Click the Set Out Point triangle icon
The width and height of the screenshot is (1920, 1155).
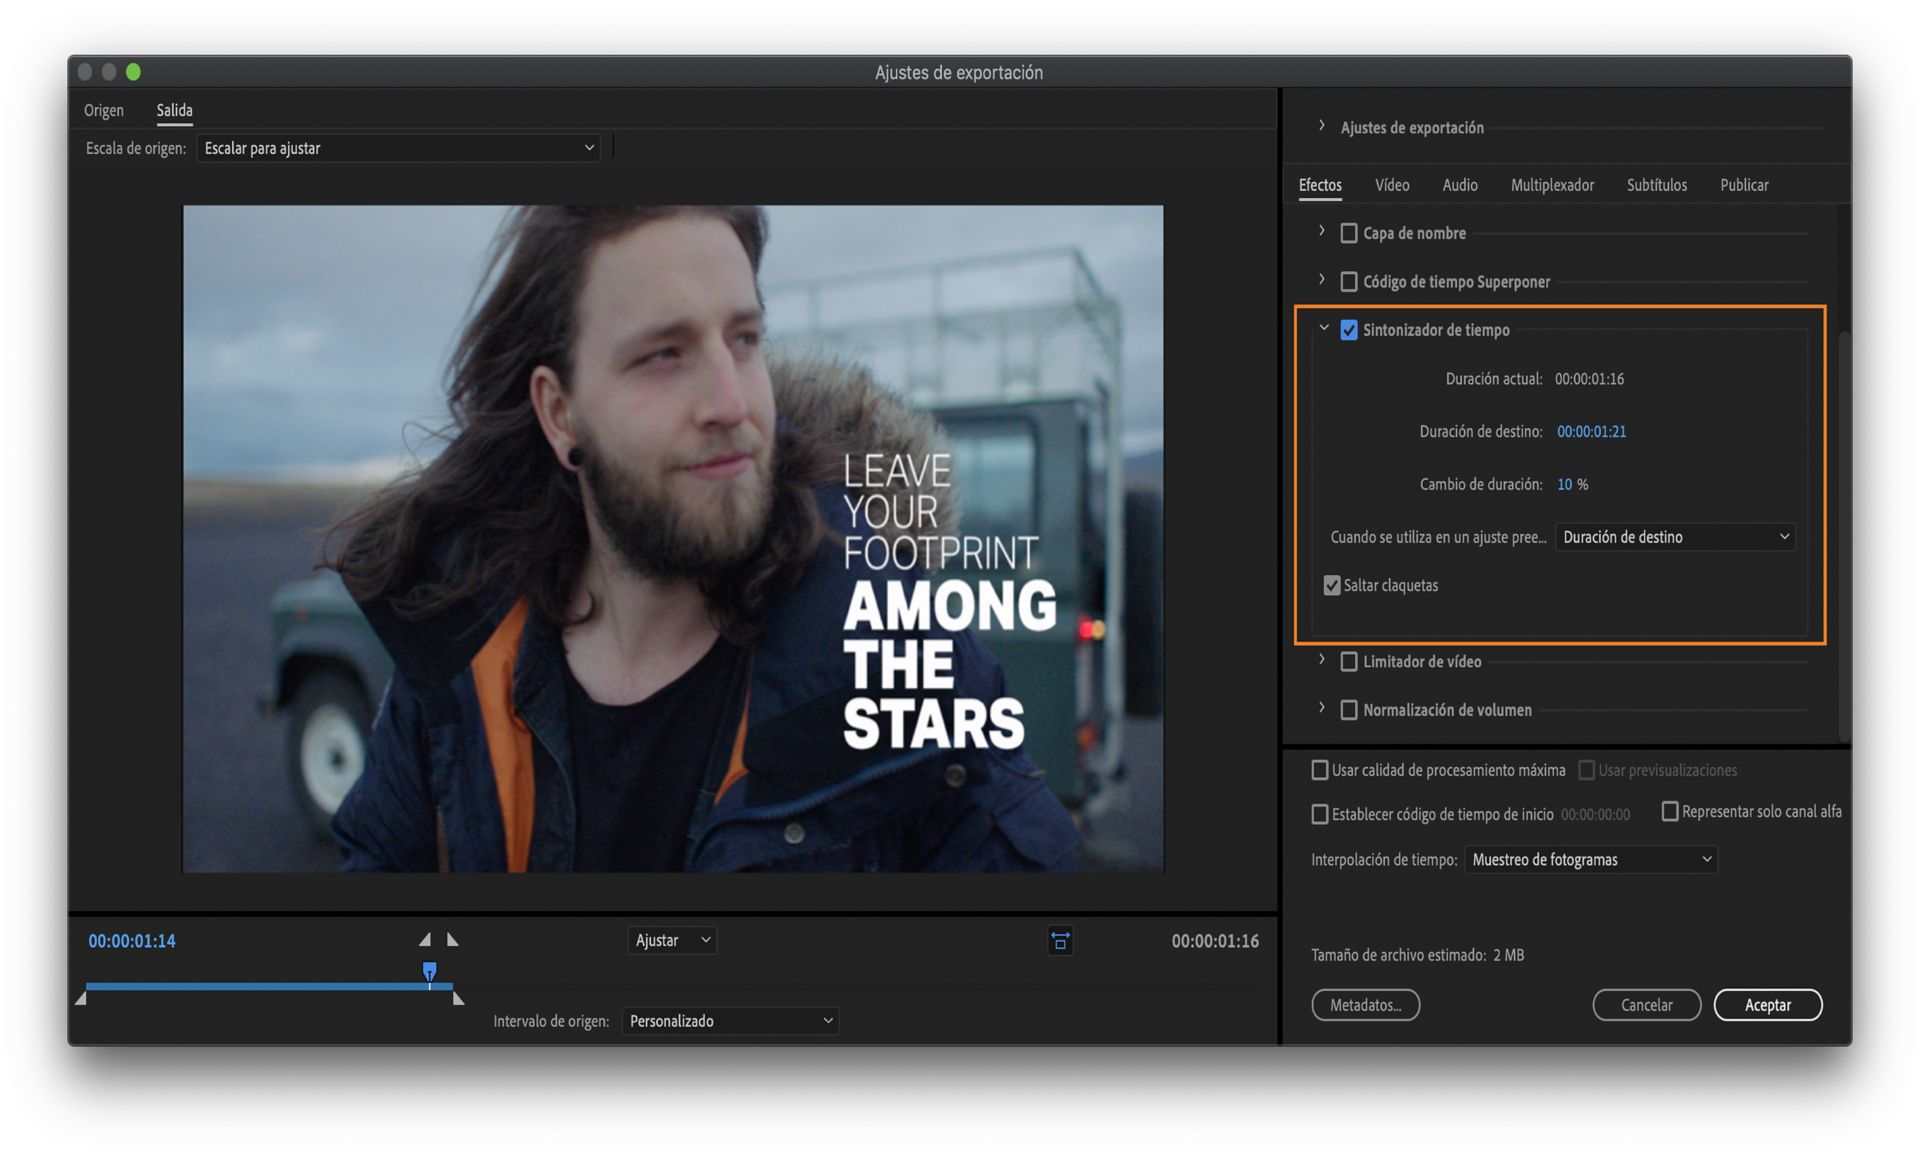click(453, 940)
